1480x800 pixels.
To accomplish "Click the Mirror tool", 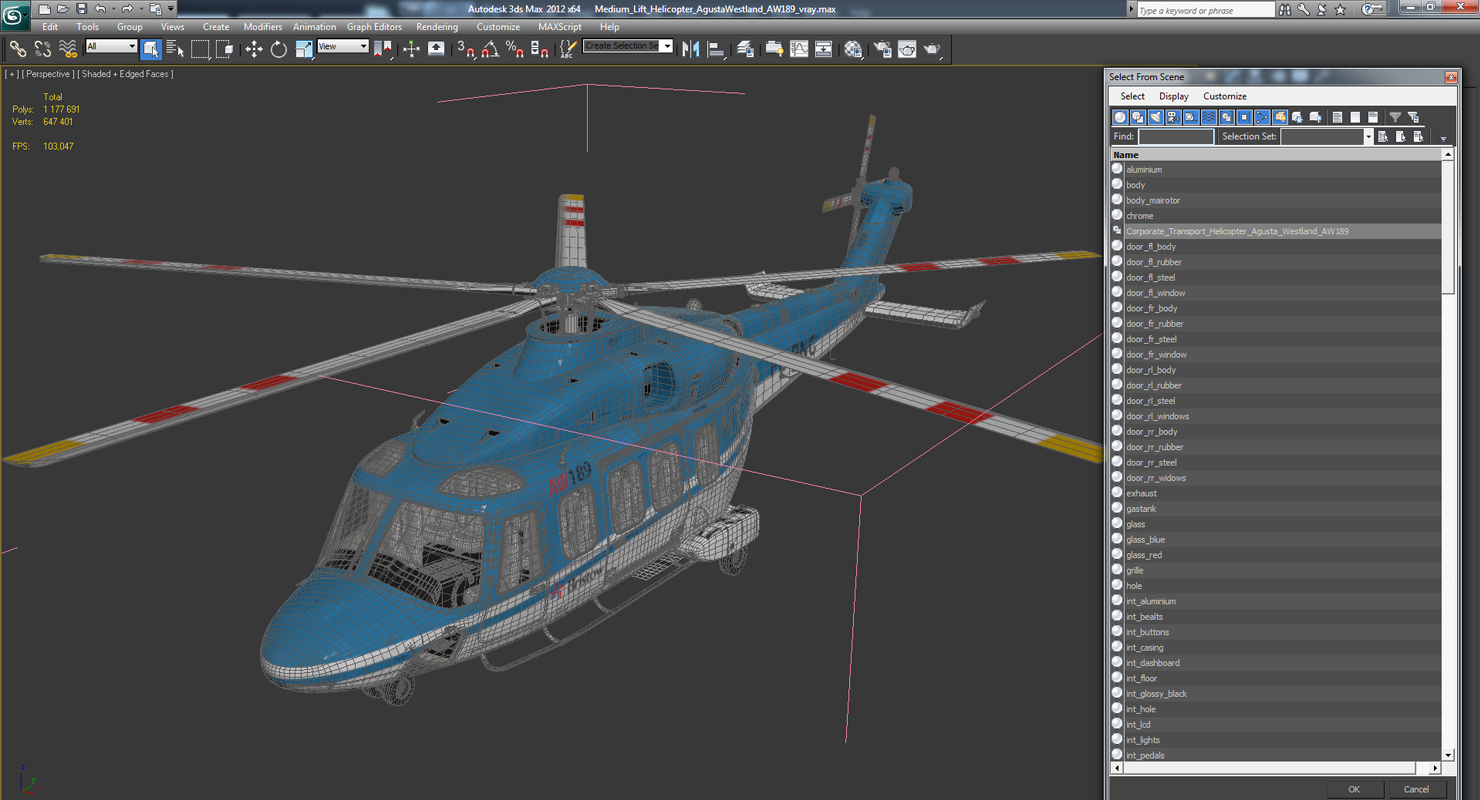I will click(x=690, y=48).
